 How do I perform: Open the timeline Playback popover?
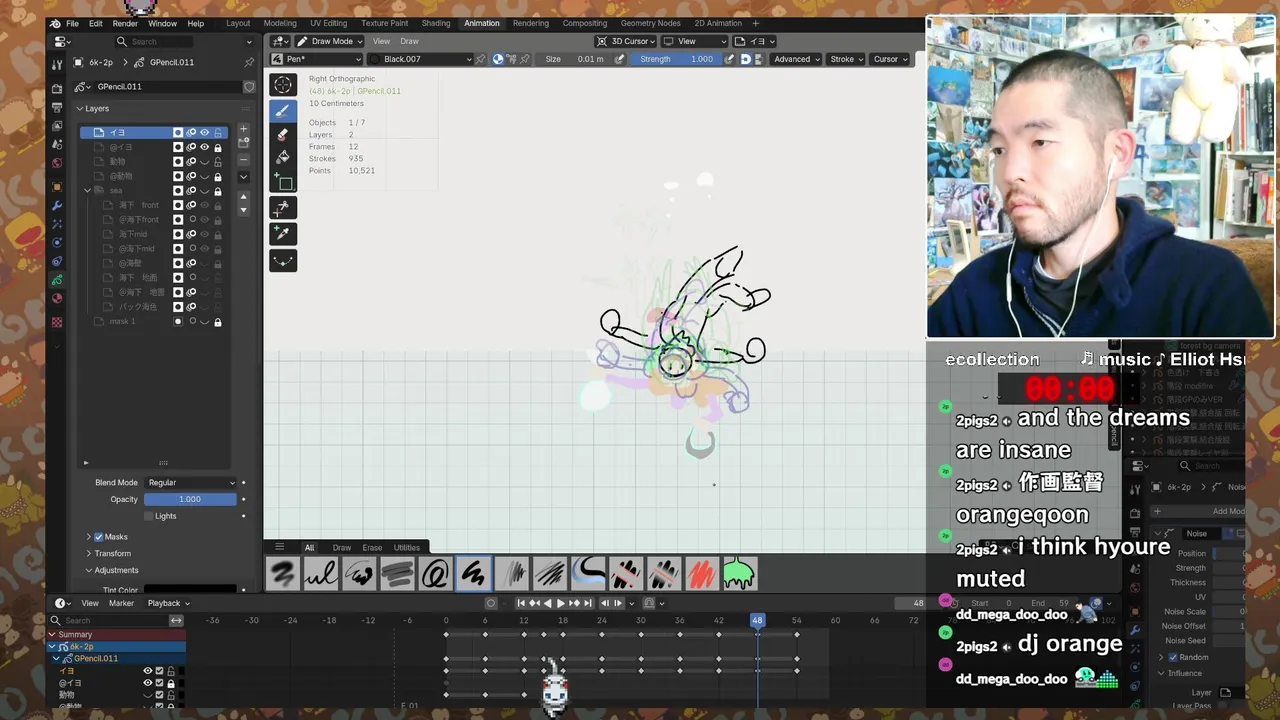click(x=168, y=603)
